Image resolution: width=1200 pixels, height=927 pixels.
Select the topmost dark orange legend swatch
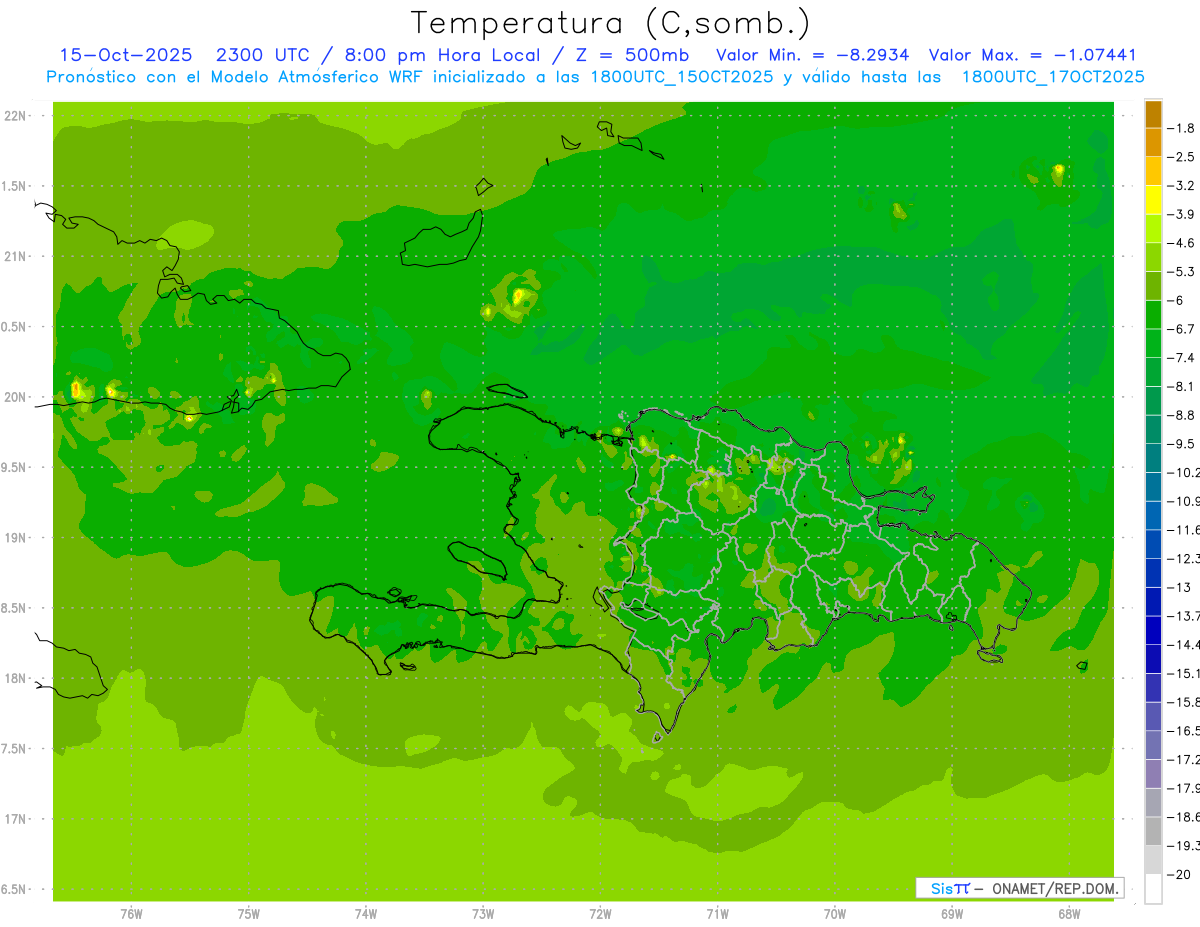pos(1153,114)
